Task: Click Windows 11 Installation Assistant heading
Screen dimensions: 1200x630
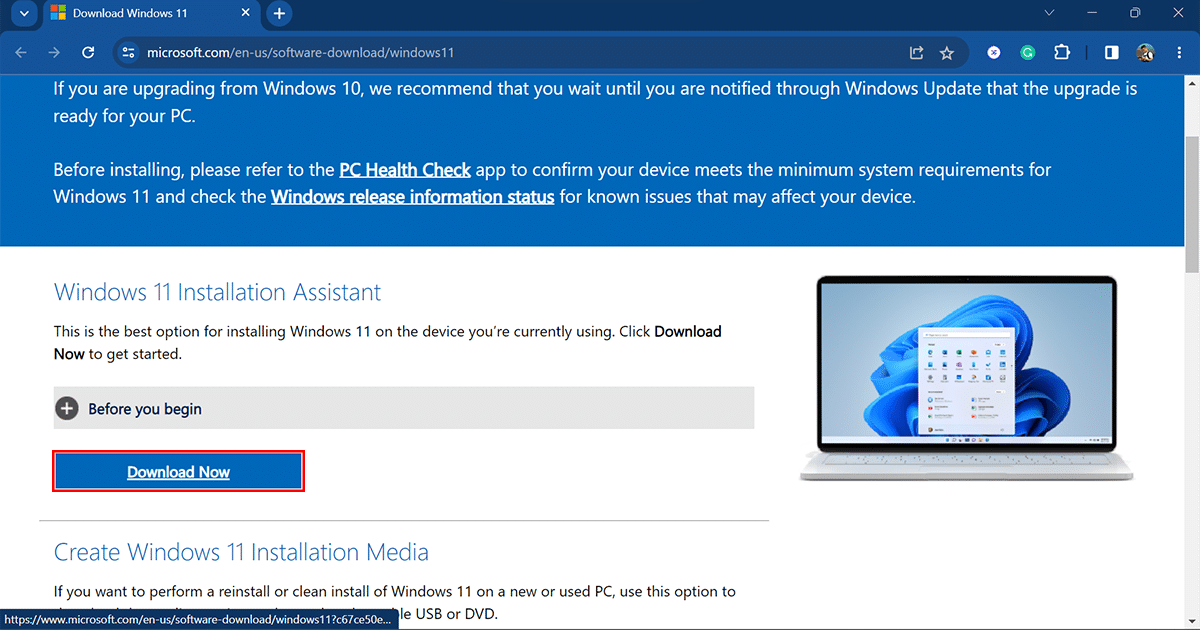Action: click(x=217, y=293)
